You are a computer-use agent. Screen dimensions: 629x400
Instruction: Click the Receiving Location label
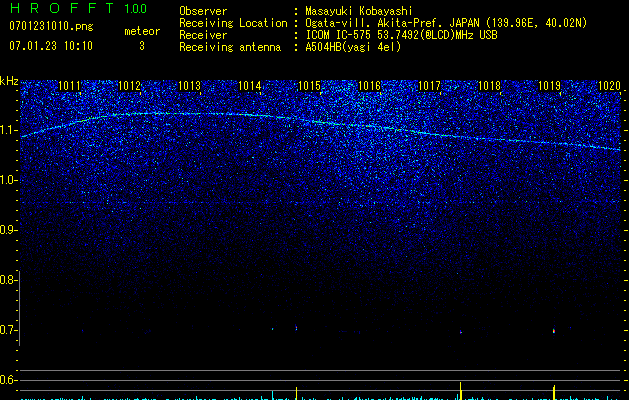coord(233,23)
